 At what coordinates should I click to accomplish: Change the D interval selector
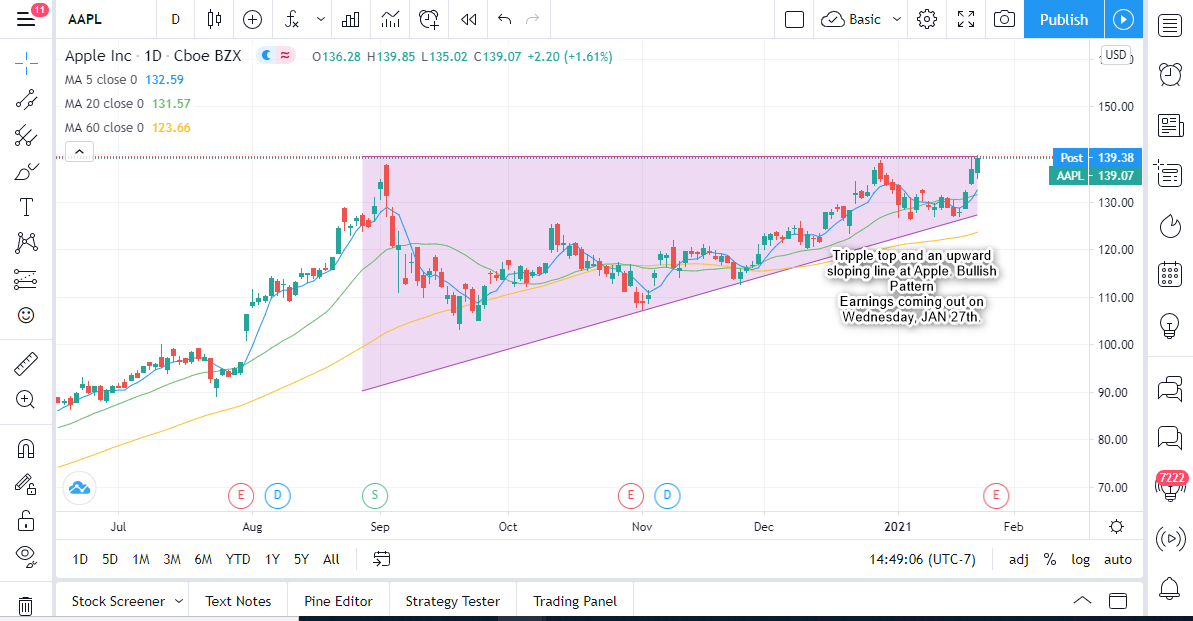tap(176, 19)
